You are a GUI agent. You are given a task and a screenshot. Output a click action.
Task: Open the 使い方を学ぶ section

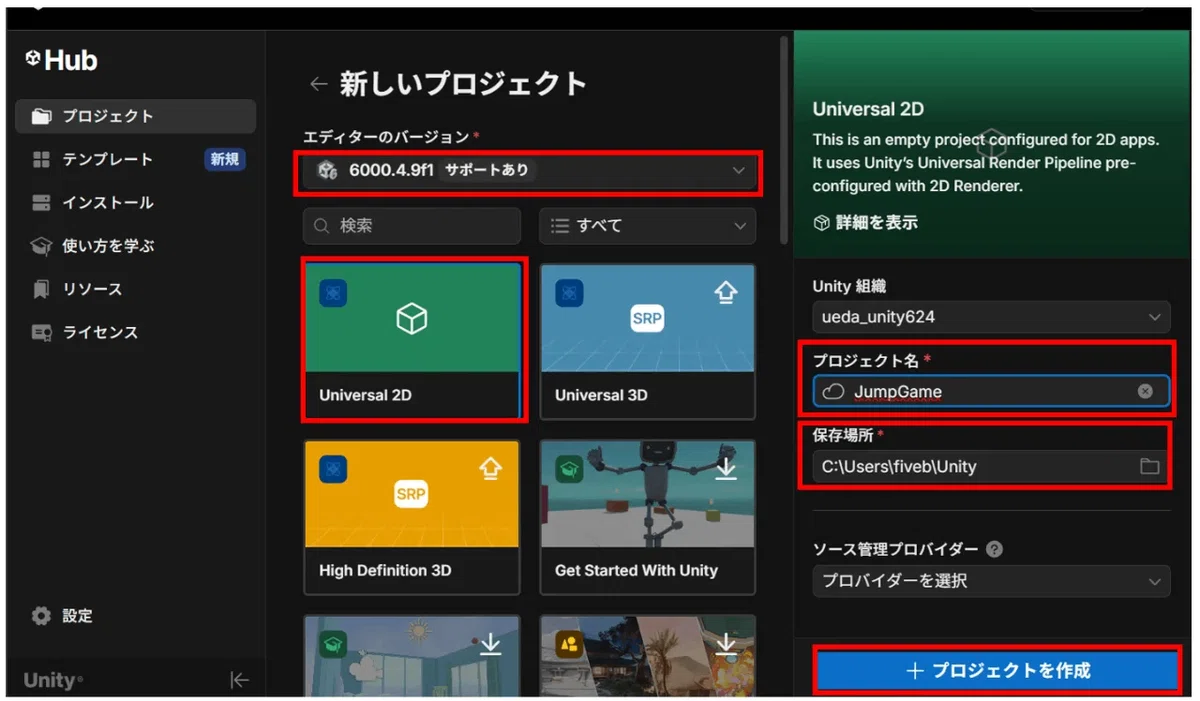[x=135, y=245]
